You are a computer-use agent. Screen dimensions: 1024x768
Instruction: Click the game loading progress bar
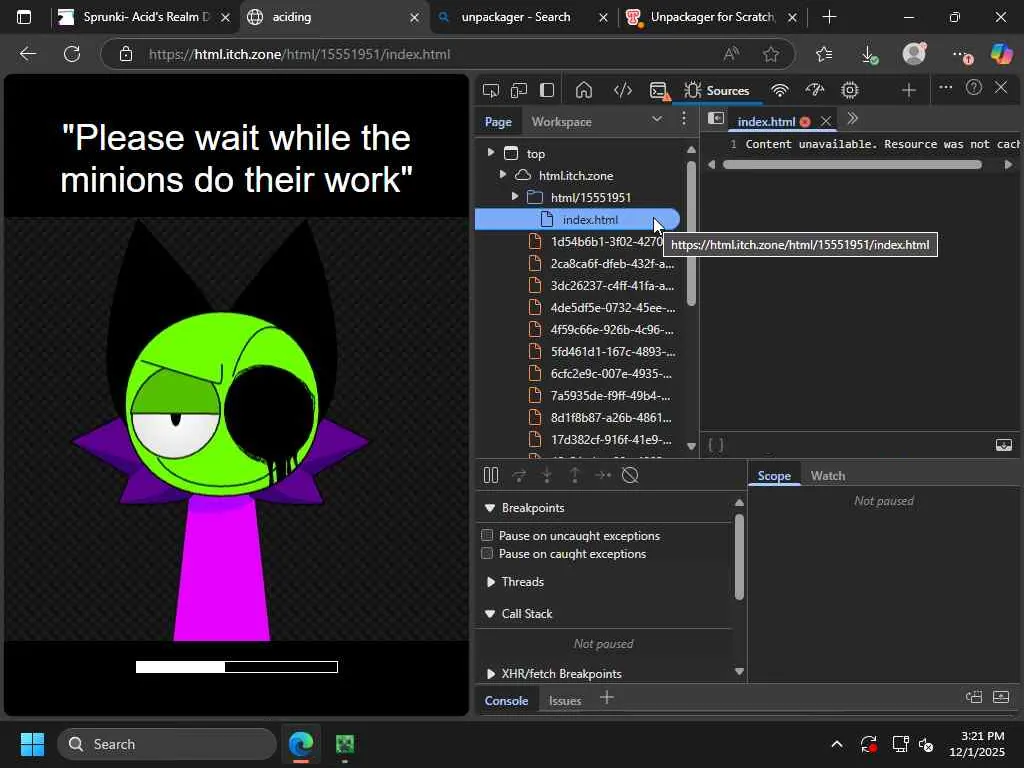[x=236, y=667]
